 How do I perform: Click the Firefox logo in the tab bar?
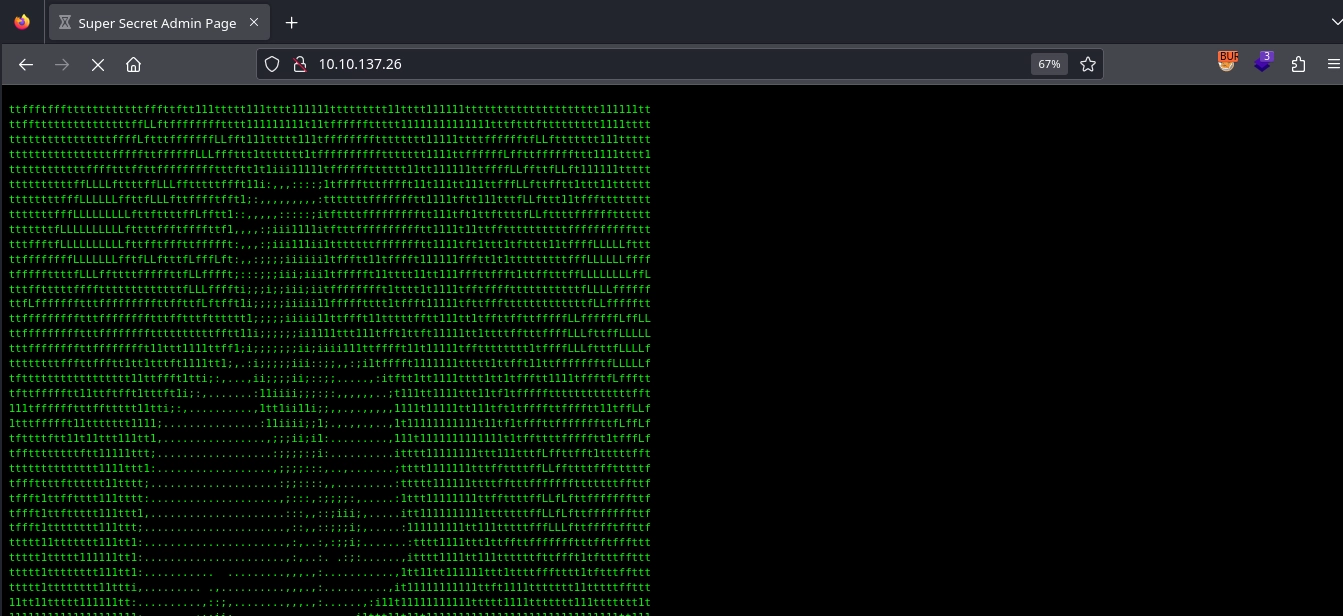pyautogui.click(x=22, y=22)
